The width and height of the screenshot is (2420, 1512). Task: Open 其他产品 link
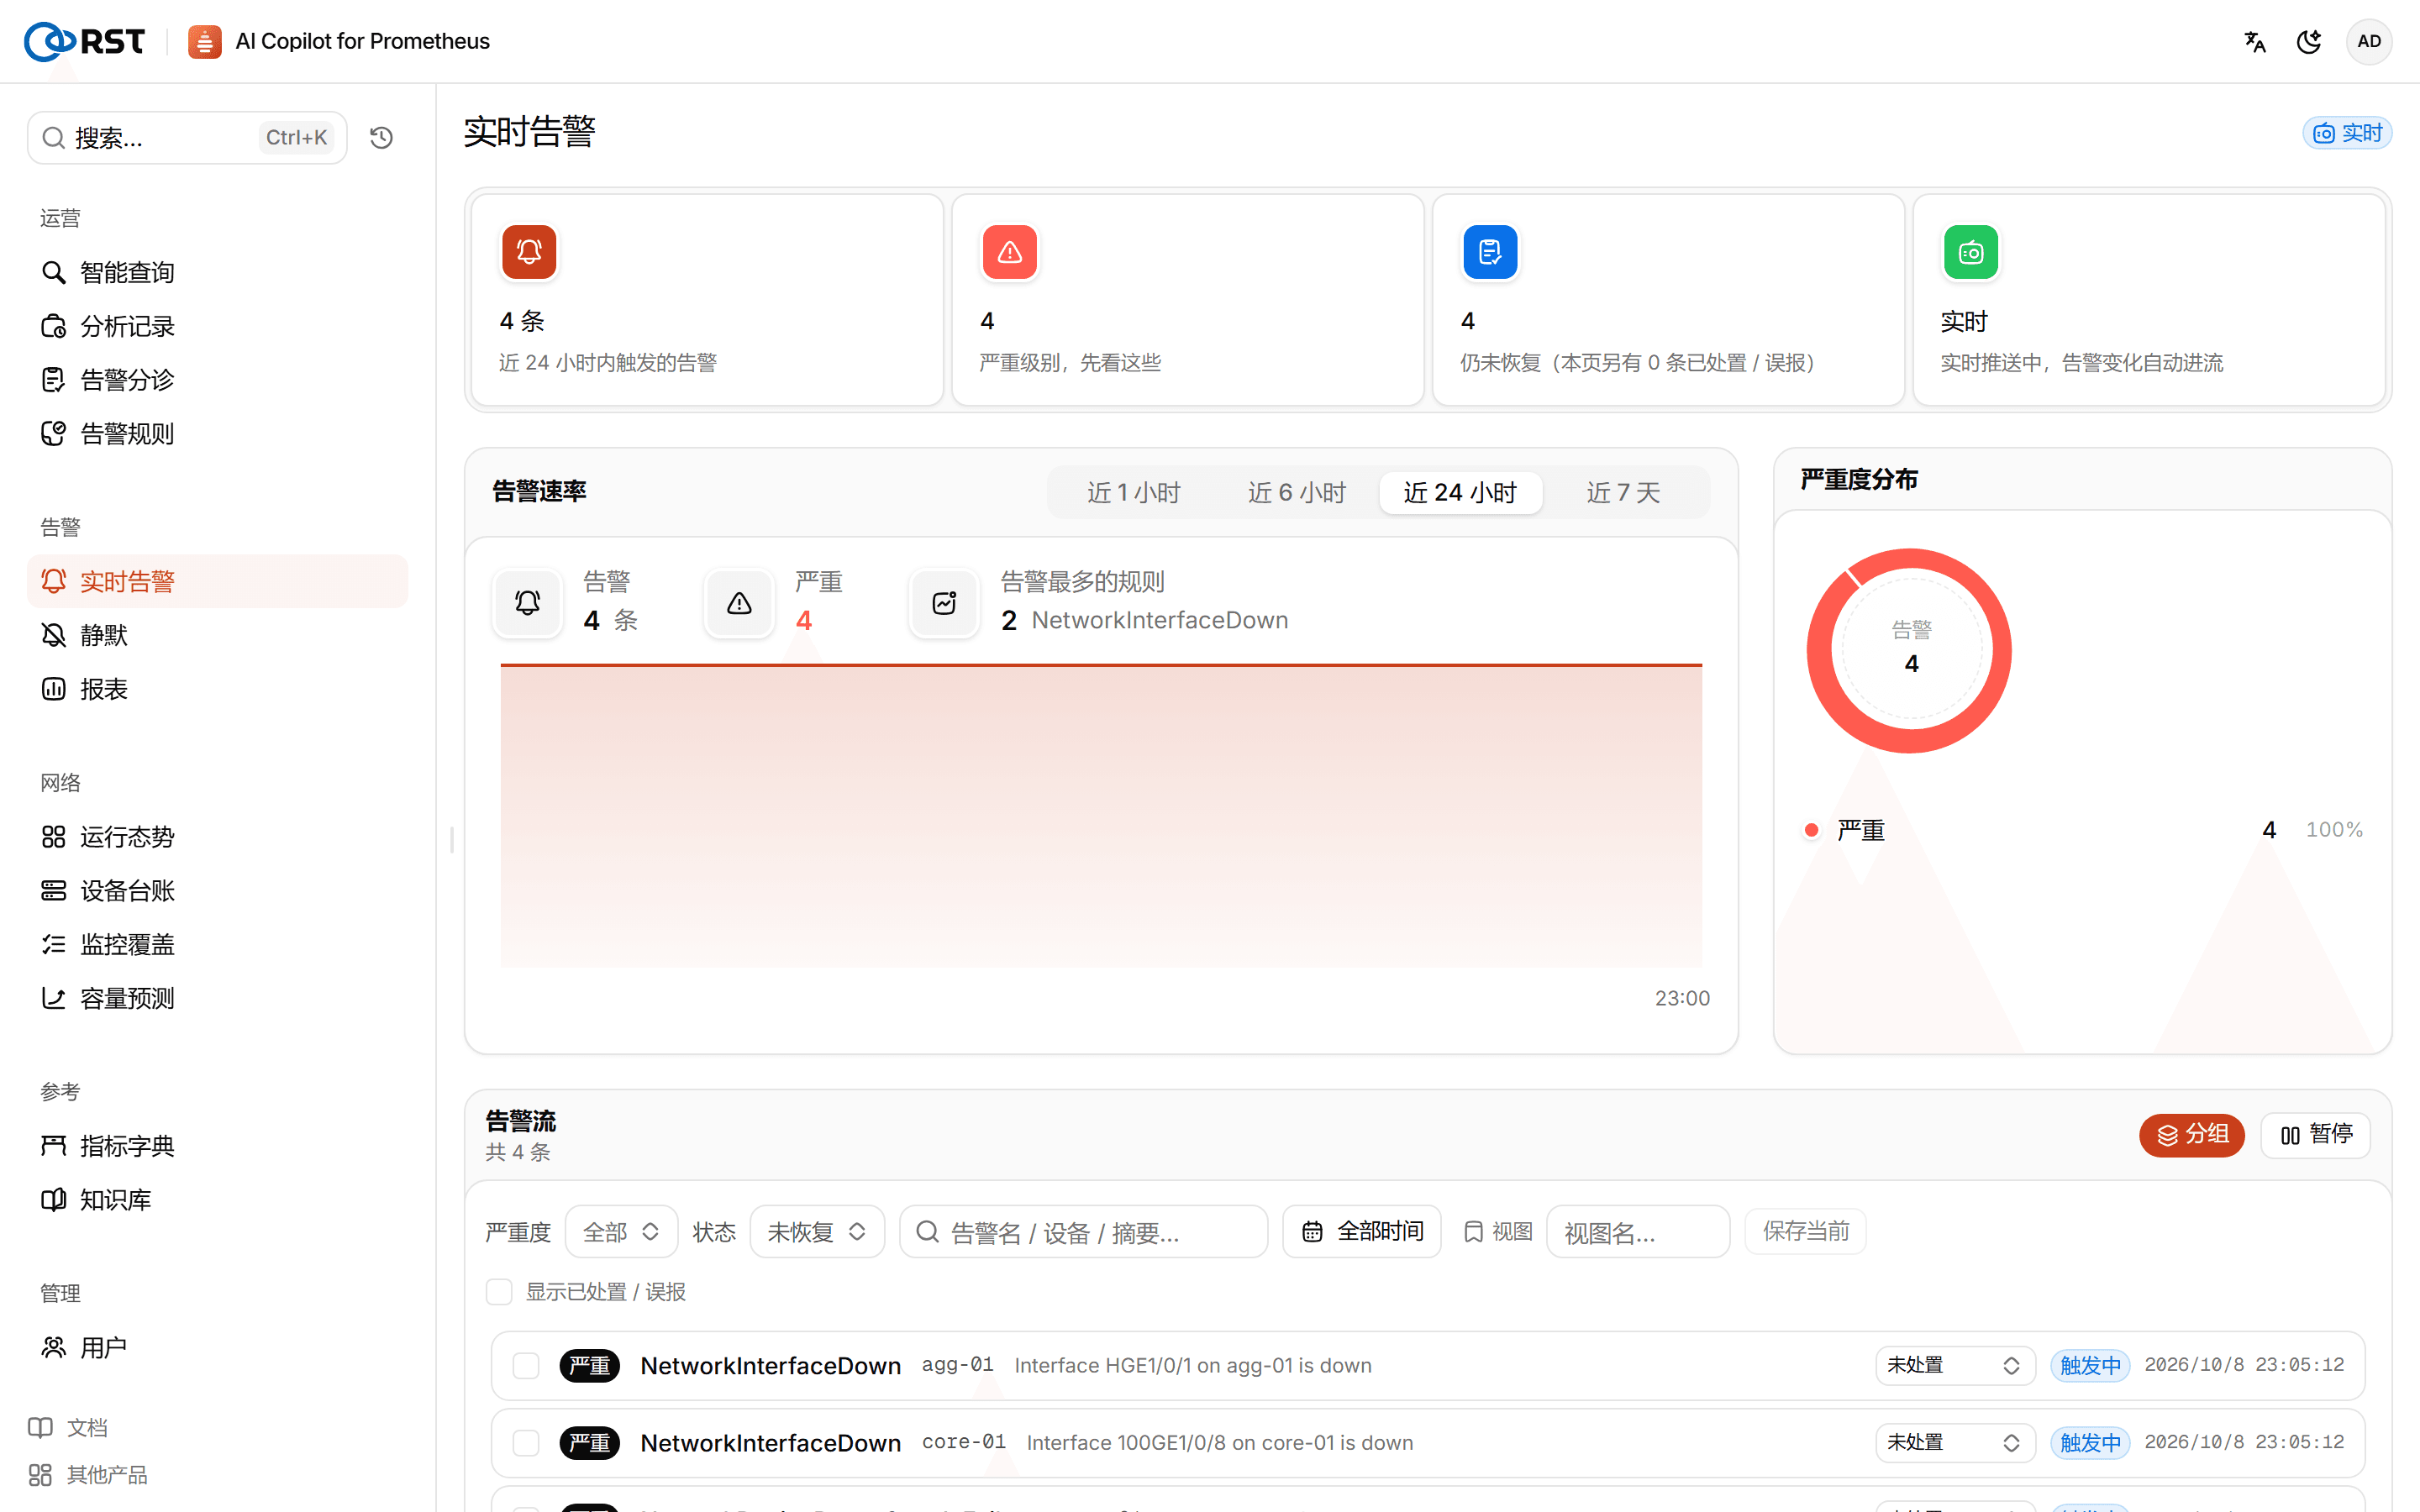pyautogui.click(x=88, y=1475)
